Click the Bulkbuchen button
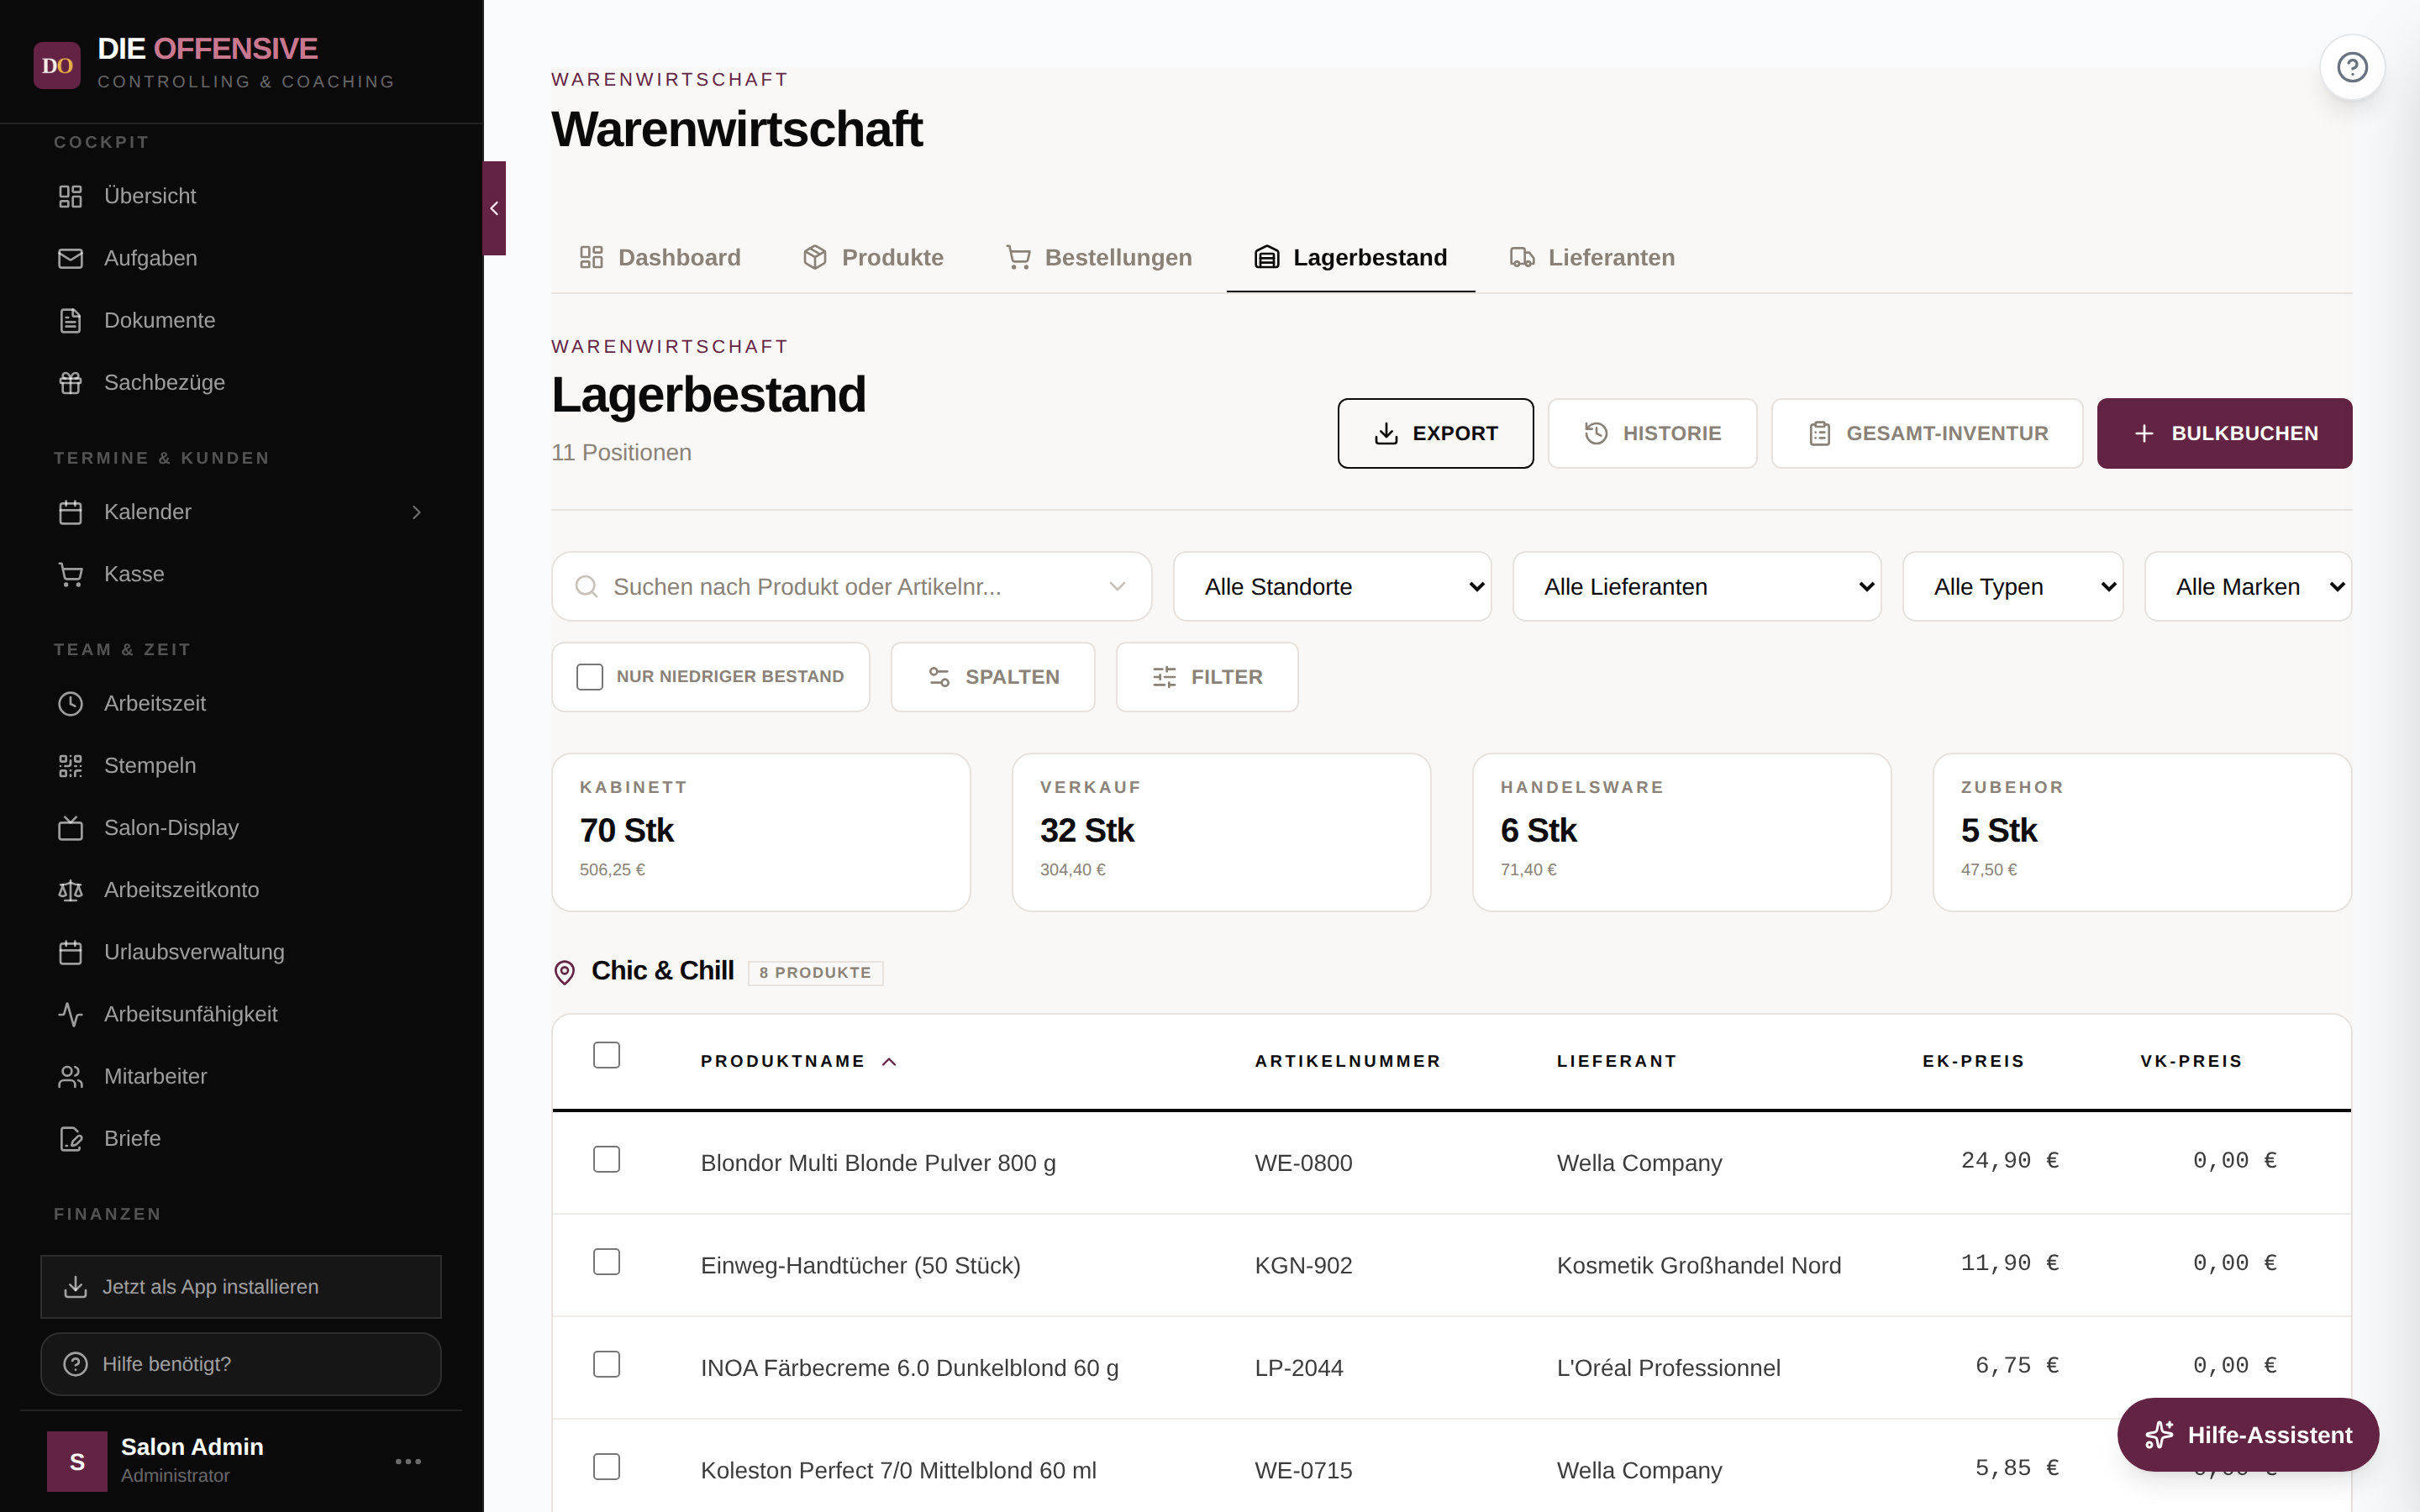The image size is (2420, 1512). tap(2224, 433)
